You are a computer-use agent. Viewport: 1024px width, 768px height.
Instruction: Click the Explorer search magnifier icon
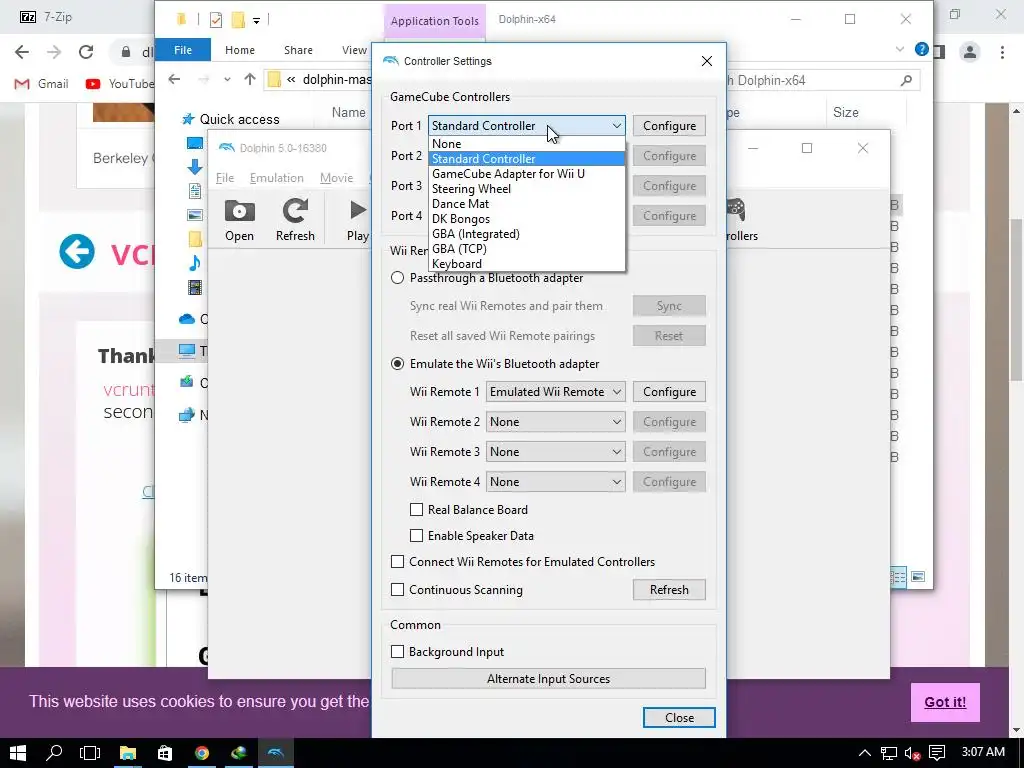[906, 80]
